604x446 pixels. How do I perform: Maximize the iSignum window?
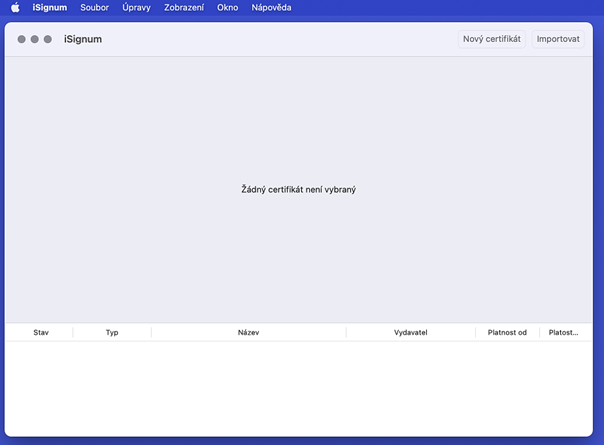point(48,39)
